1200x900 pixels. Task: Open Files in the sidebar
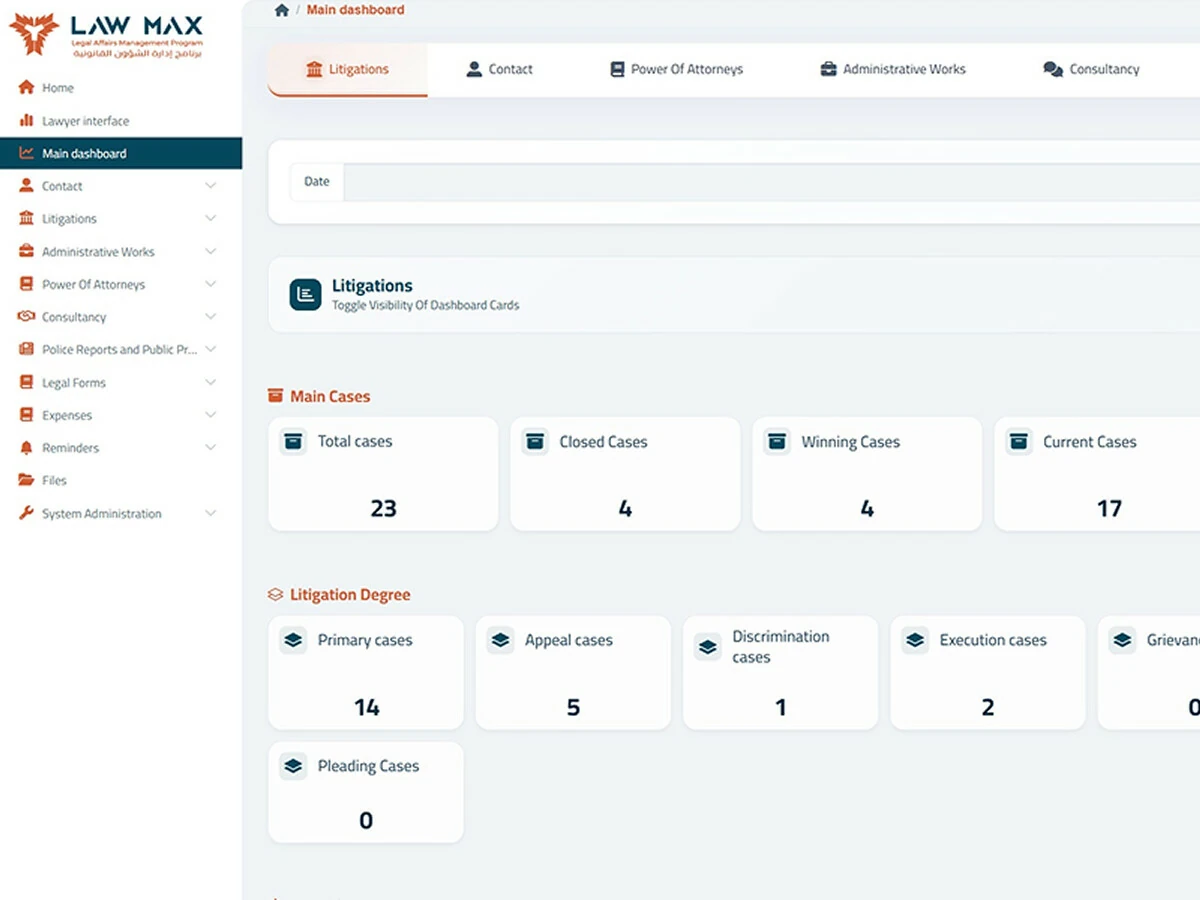point(121,480)
